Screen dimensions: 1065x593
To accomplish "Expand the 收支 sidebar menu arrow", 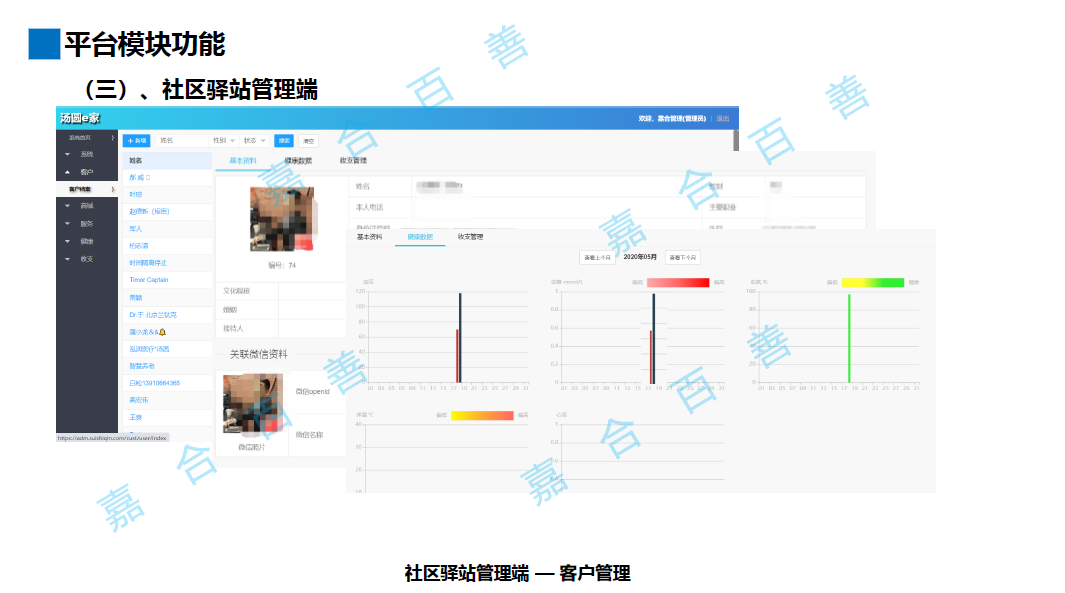I will (x=68, y=259).
